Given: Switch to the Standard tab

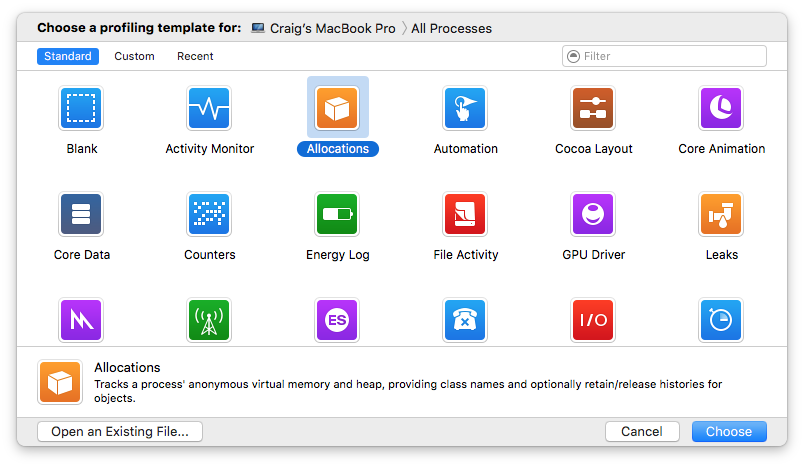Looking at the screenshot, I should coord(68,56).
